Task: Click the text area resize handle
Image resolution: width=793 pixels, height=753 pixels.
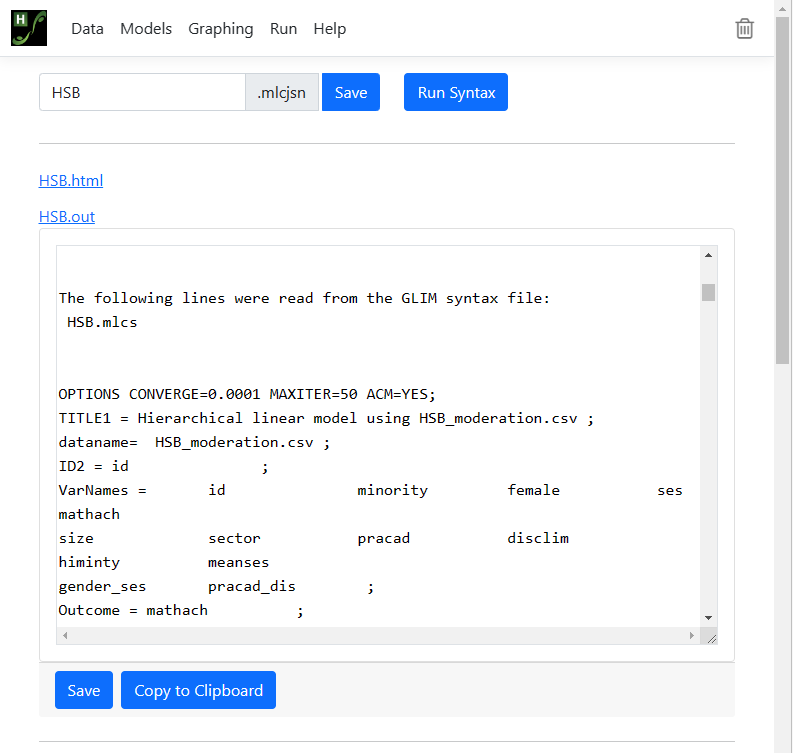Action: (x=711, y=637)
